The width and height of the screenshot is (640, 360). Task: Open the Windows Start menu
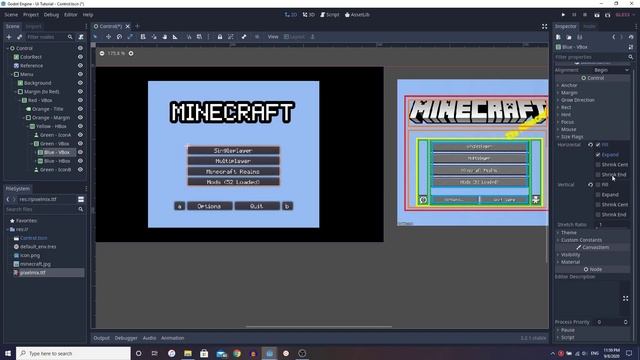click(x=8, y=353)
